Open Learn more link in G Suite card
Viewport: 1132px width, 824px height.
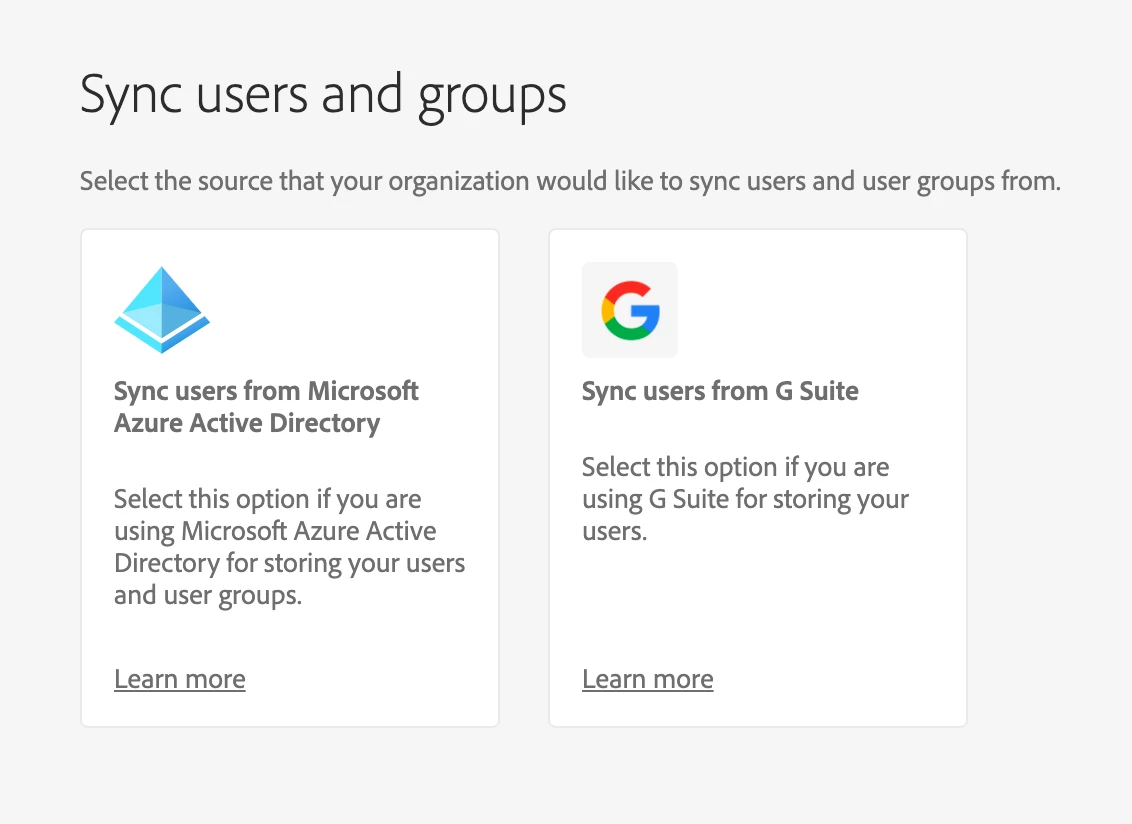tap(648, 679)
